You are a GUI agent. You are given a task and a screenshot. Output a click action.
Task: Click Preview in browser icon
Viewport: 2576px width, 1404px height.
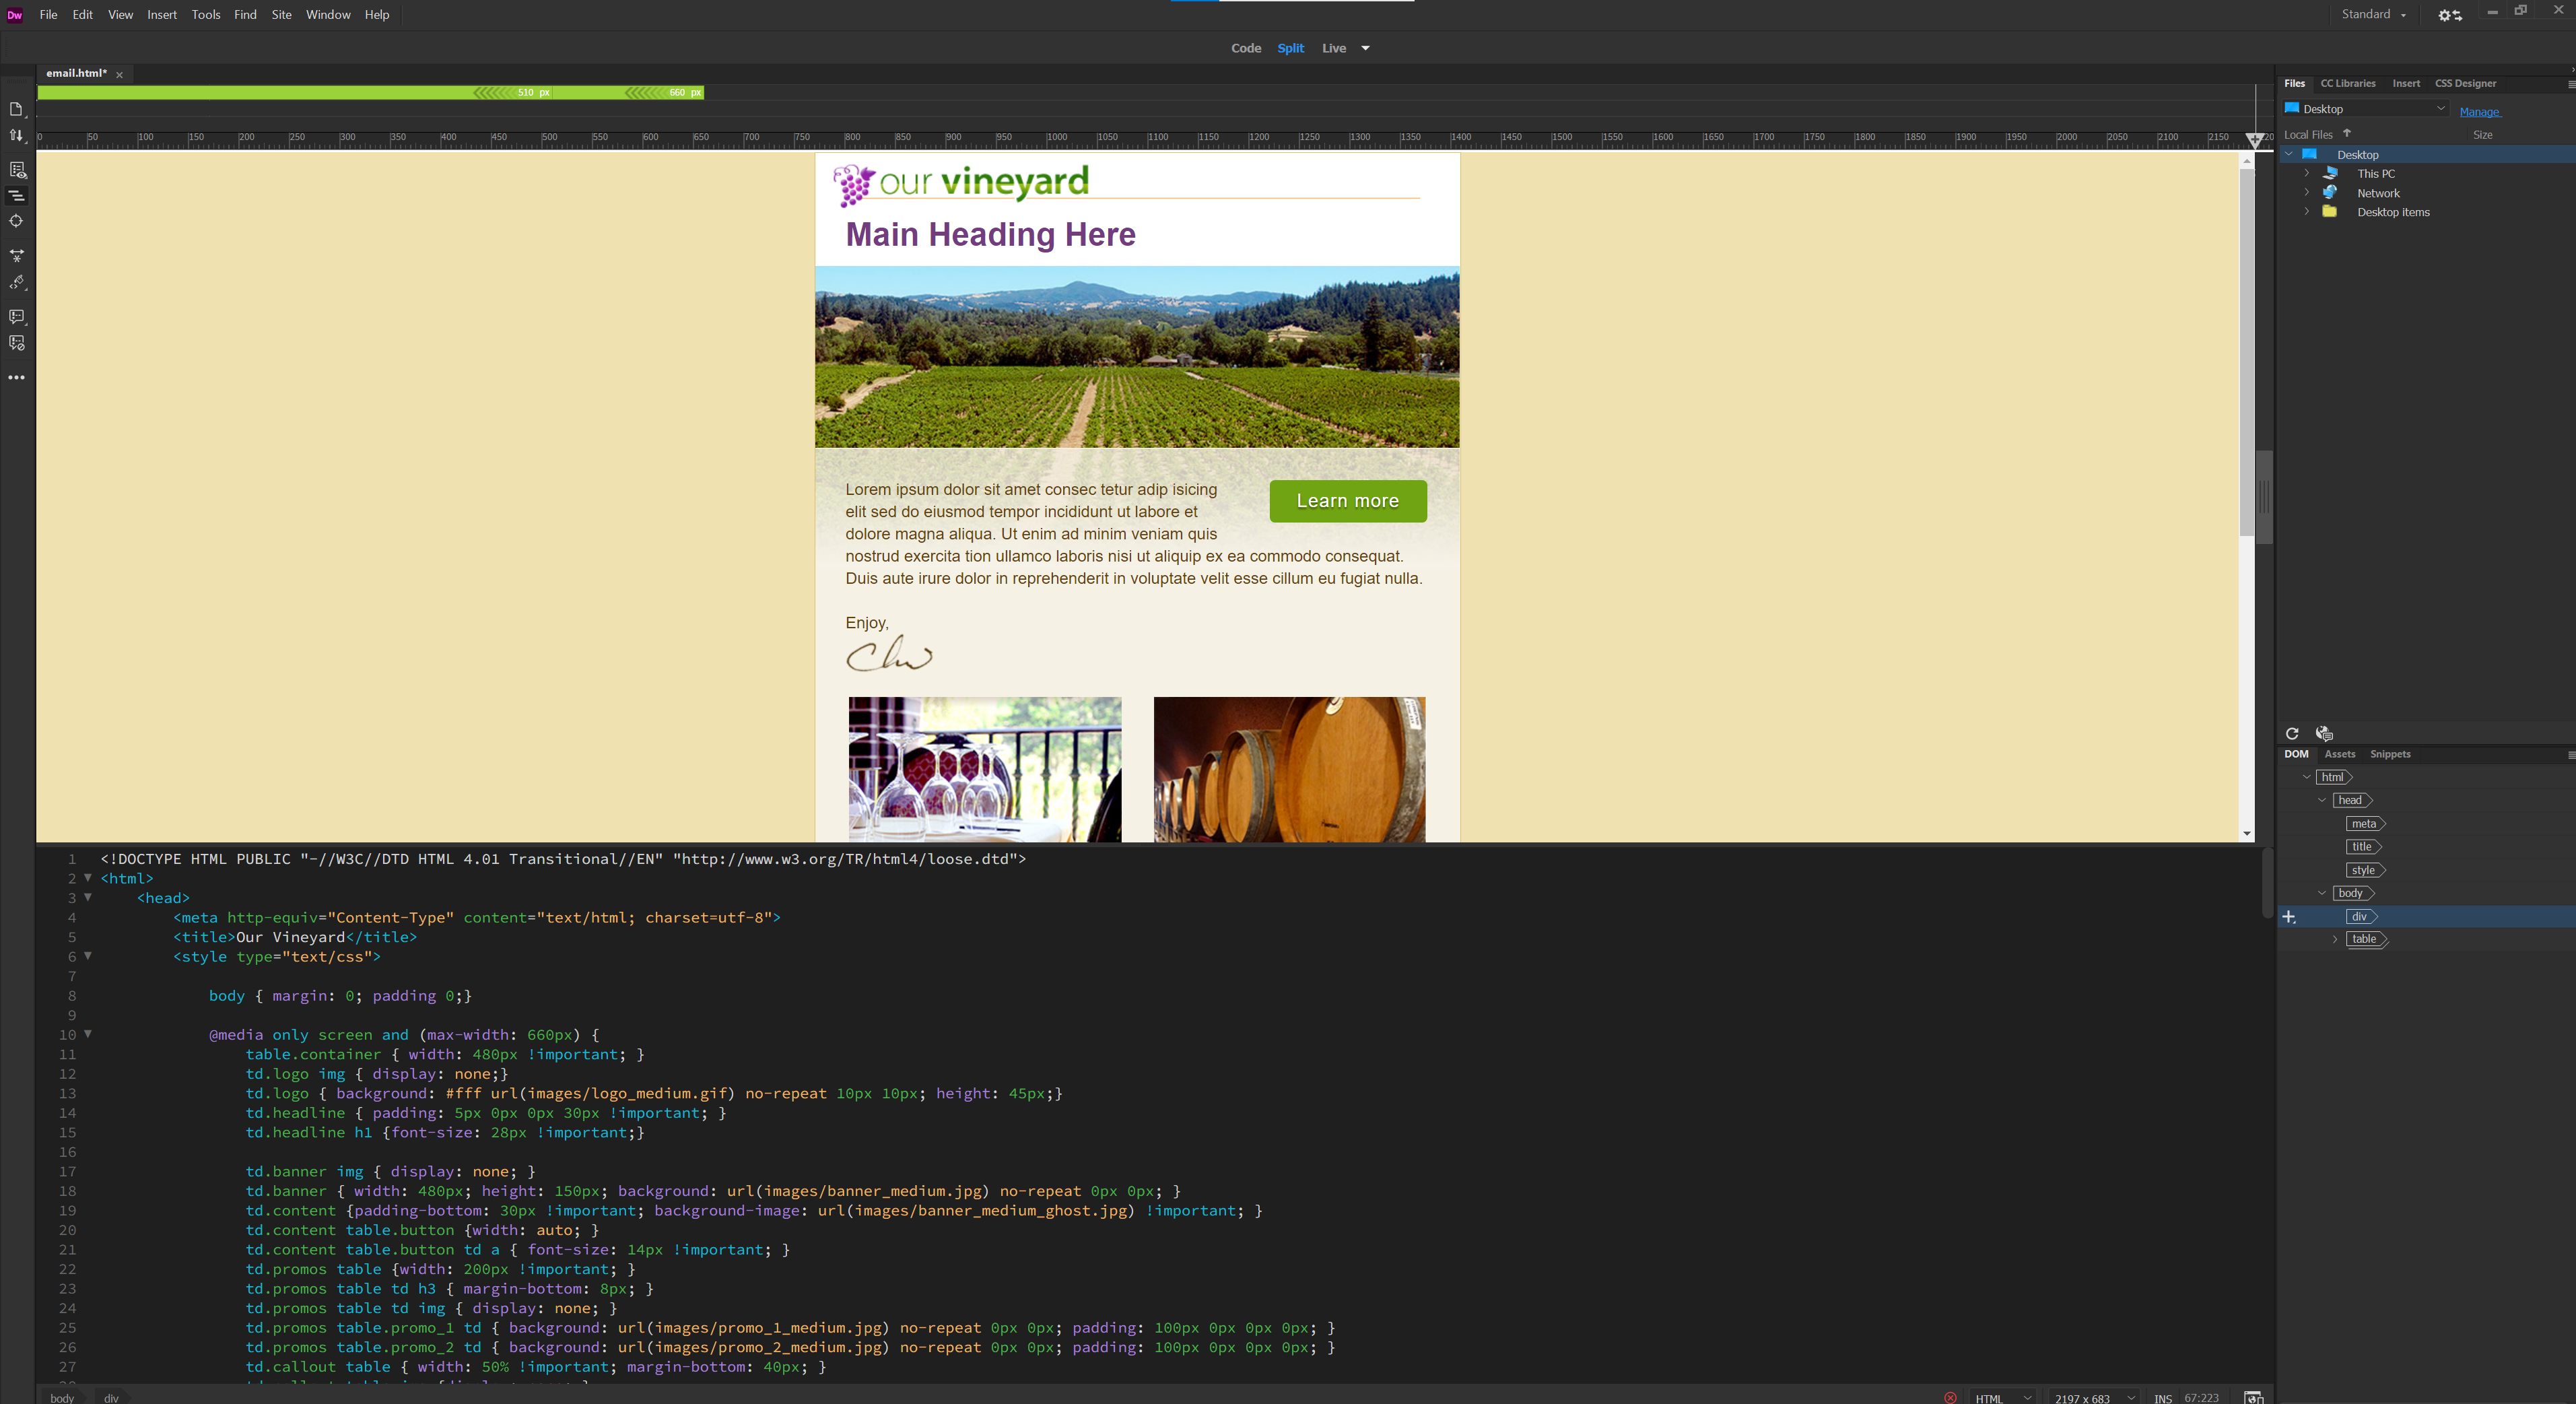2254,1397
